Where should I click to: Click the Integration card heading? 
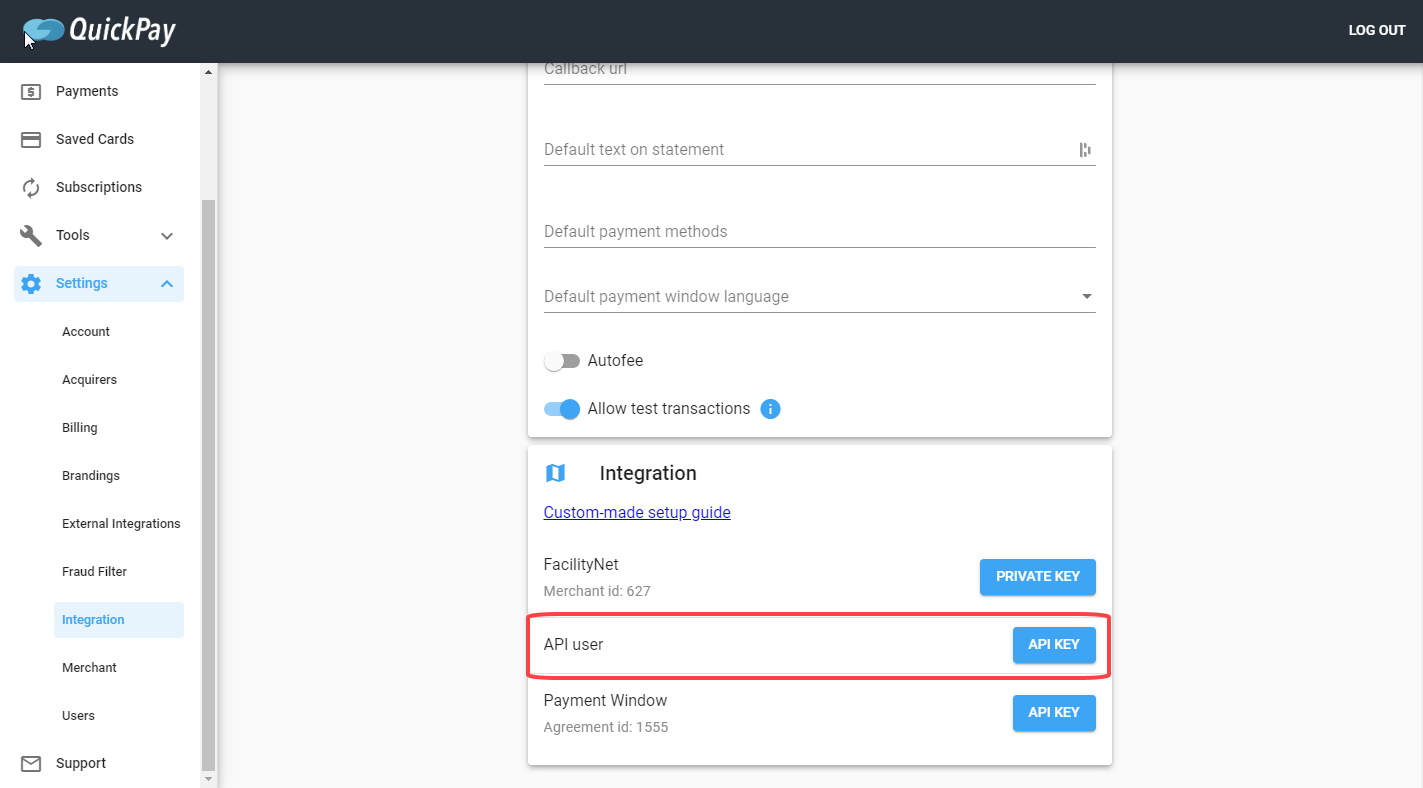point(648,473)
